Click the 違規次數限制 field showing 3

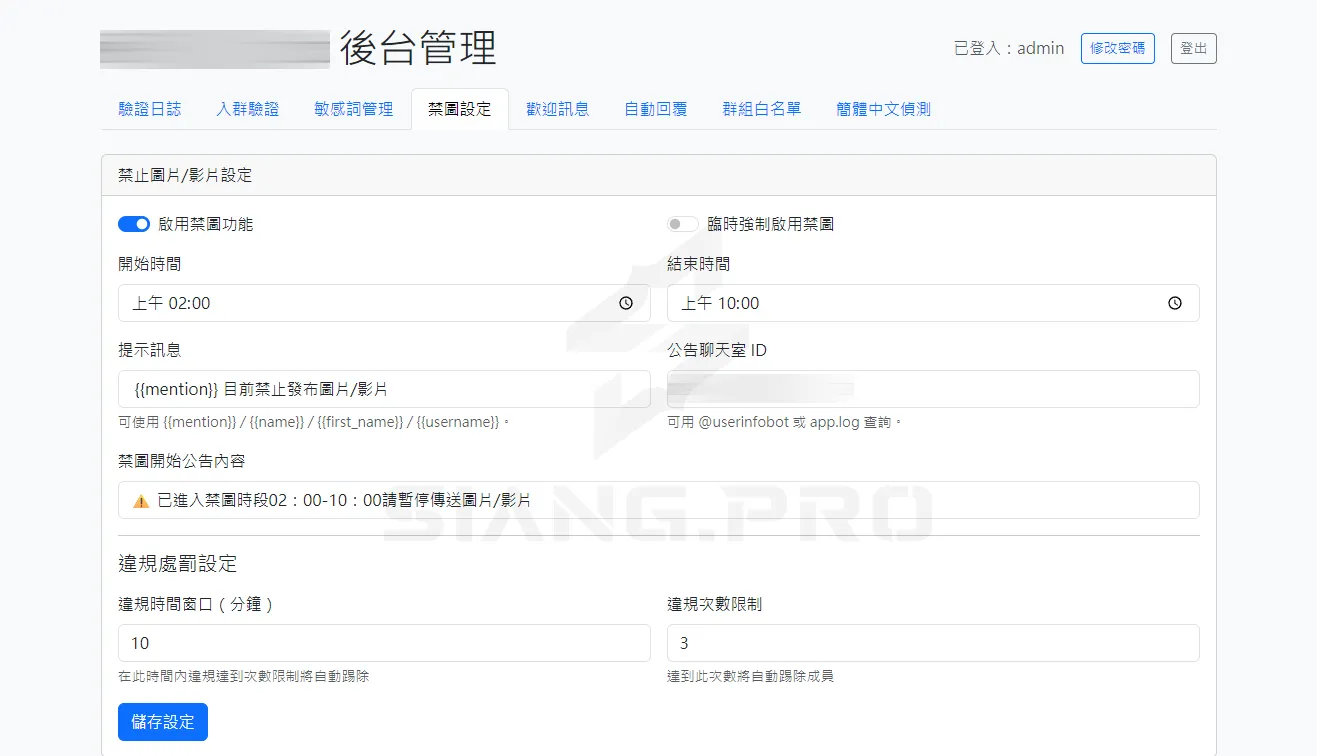932,643
